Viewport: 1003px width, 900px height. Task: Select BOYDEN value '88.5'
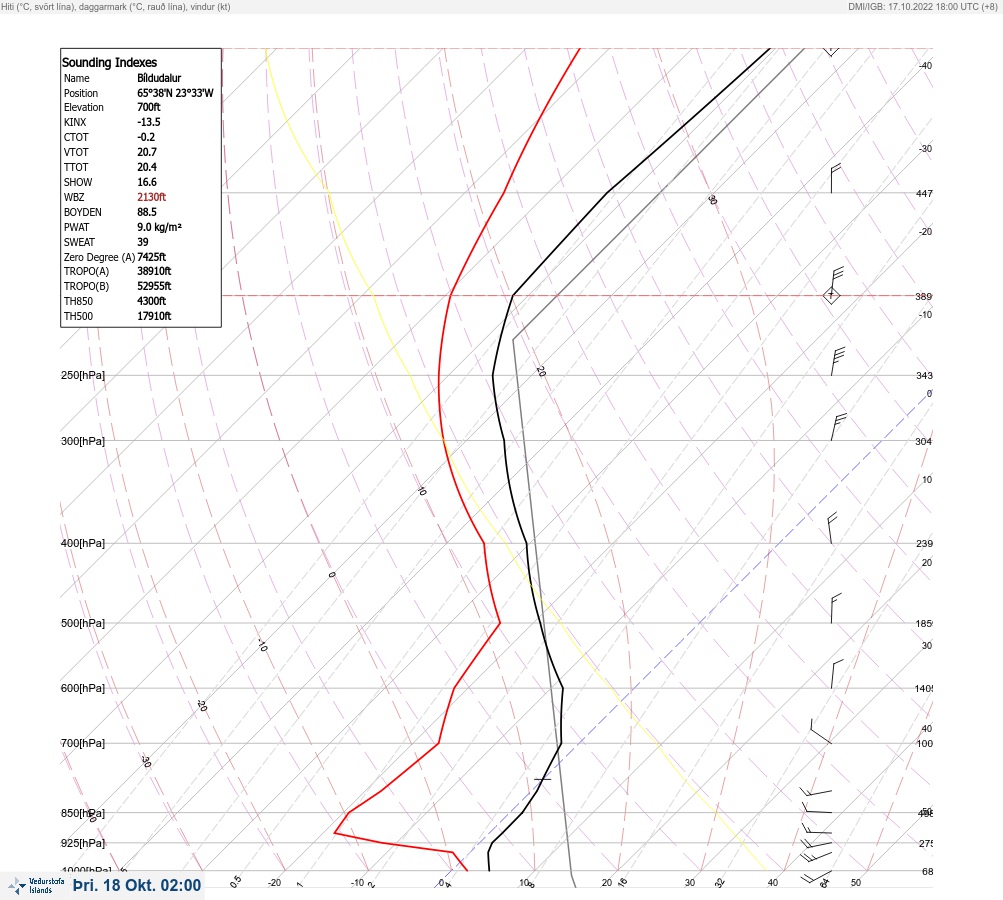click(x=147, y=212)
